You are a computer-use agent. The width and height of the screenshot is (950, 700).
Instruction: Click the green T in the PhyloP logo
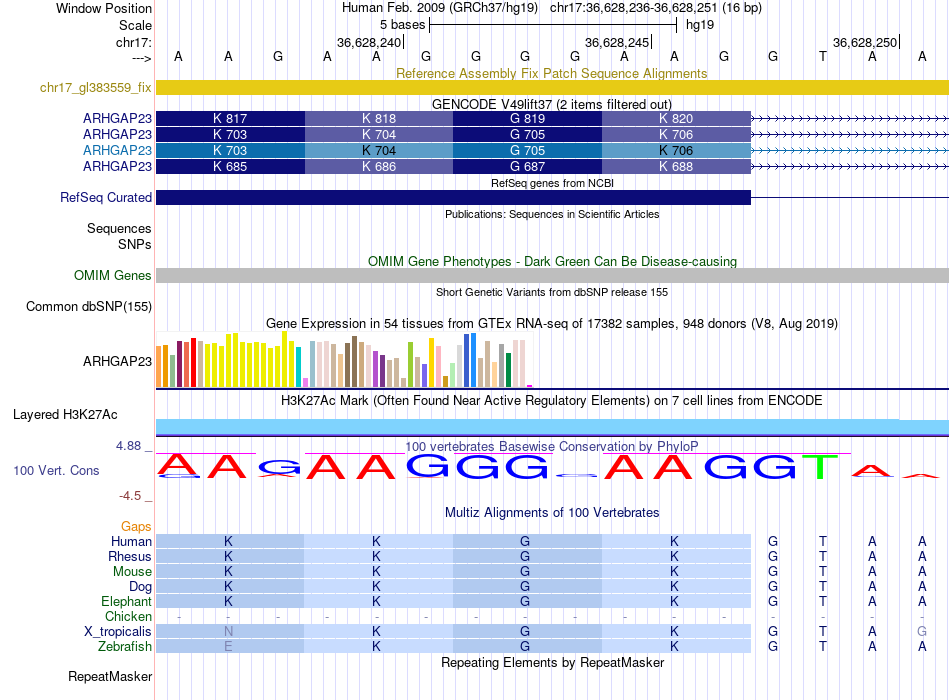(820, 467)
